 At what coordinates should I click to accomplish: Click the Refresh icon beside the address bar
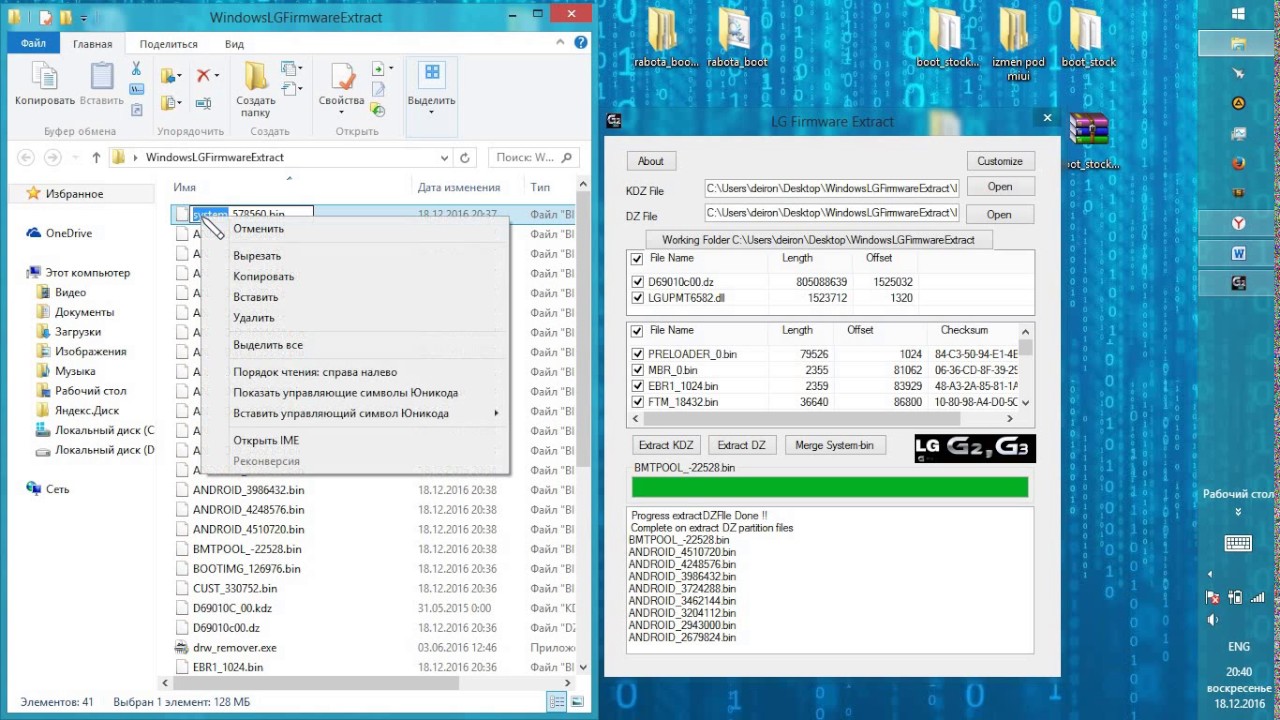pyautogui.click(x=465, y=158)
